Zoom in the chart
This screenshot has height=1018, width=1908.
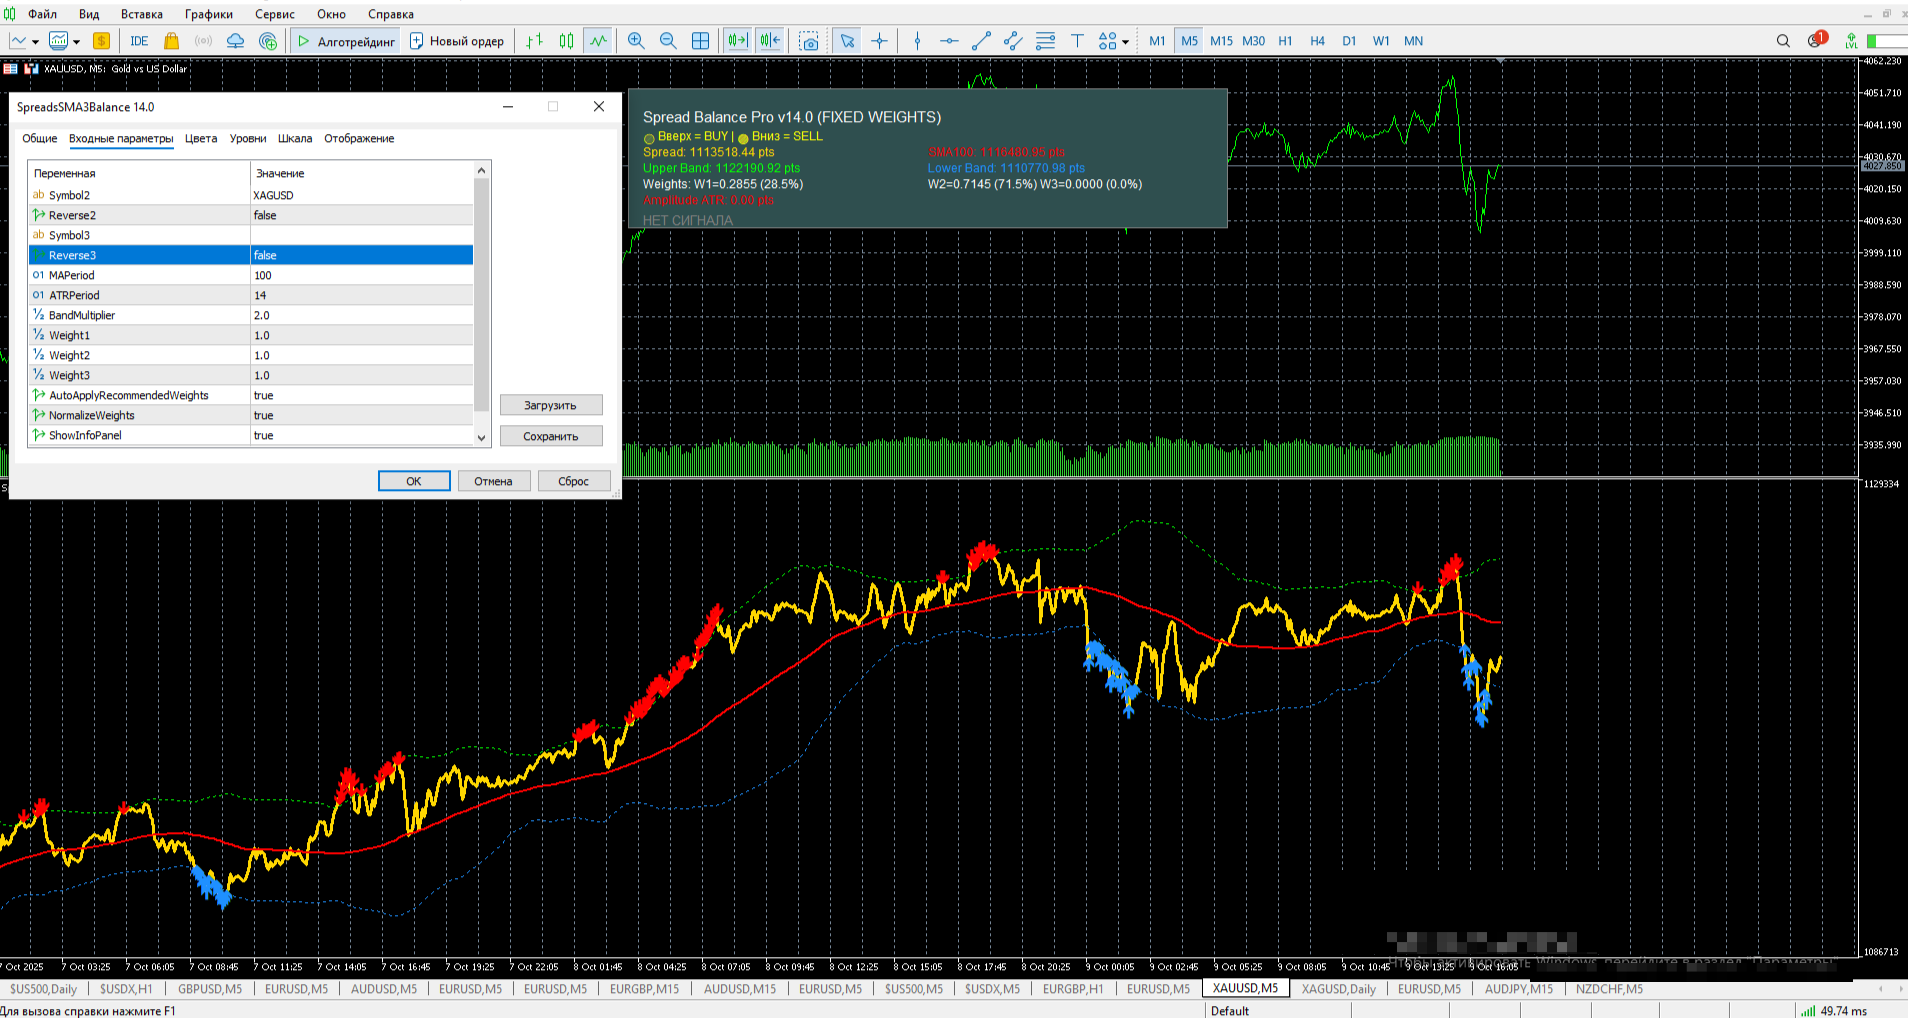tap(636, 41)
